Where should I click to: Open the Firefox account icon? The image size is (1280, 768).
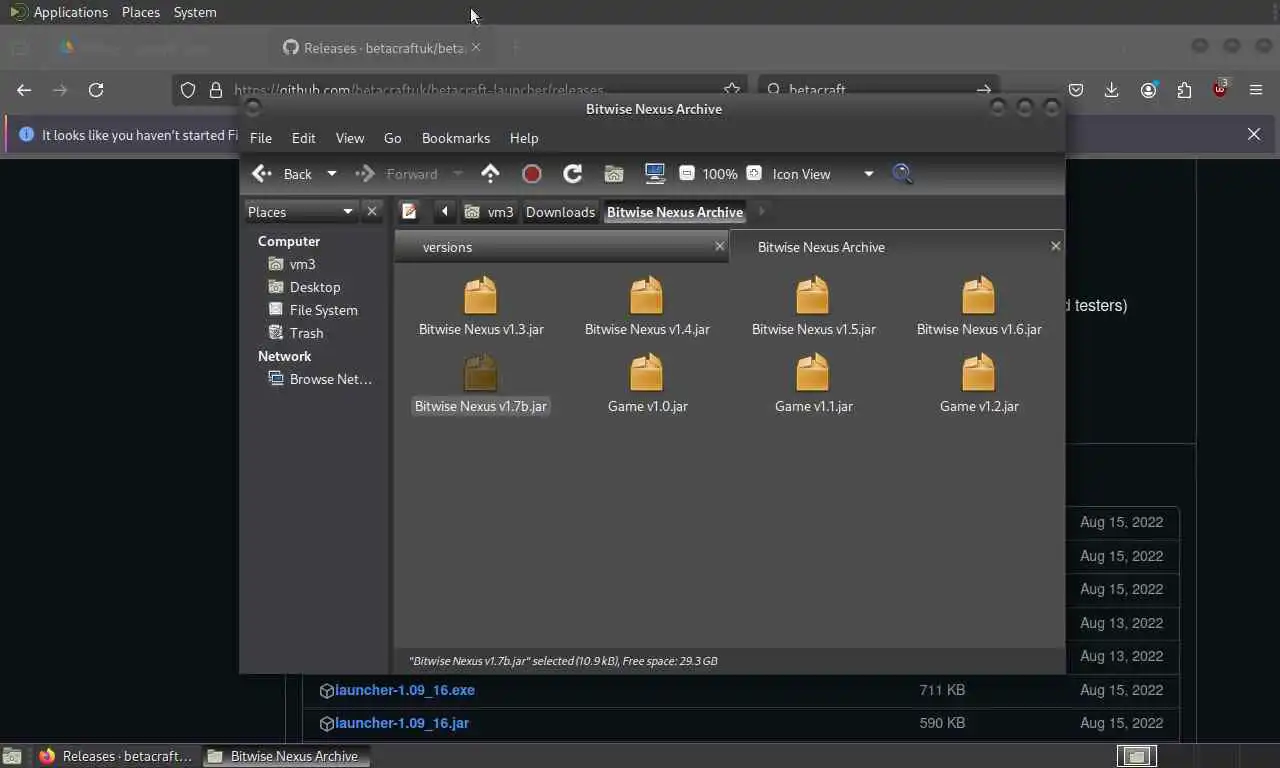tap(1148, 90)
